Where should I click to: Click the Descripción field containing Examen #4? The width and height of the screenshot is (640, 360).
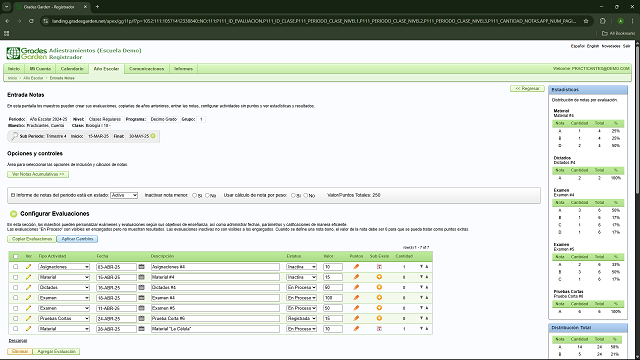pos(215,298)
